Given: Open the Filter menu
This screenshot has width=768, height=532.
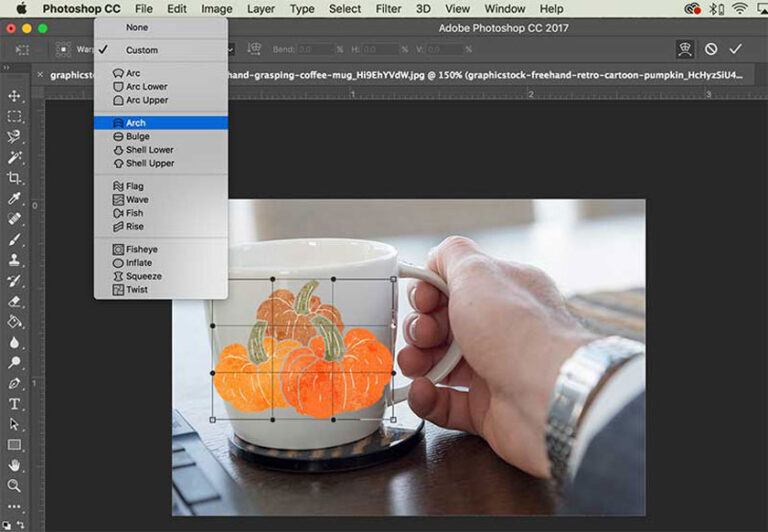Looking at the screenshot, I should [x=388, y=9].
